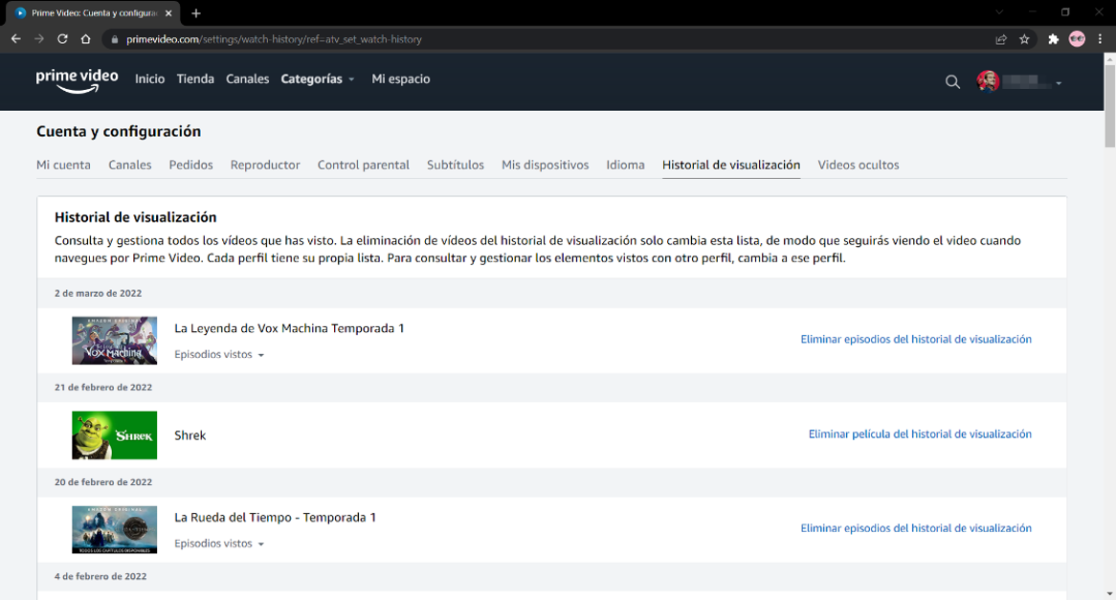Viewport: 1116px width, 600px height.
Task: Delete Vox Machina episodes from history
Action: tap(915, 339)
